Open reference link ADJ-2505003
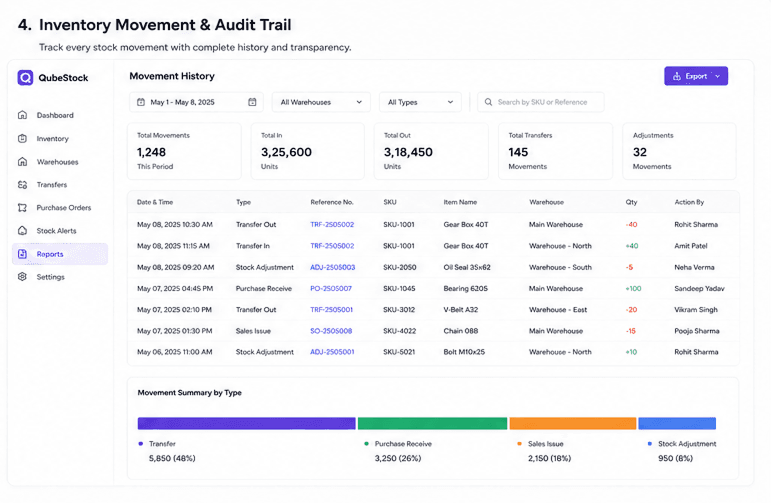This screenshot has width=771, height=503. pyautogui.click(x=332, y=267)
